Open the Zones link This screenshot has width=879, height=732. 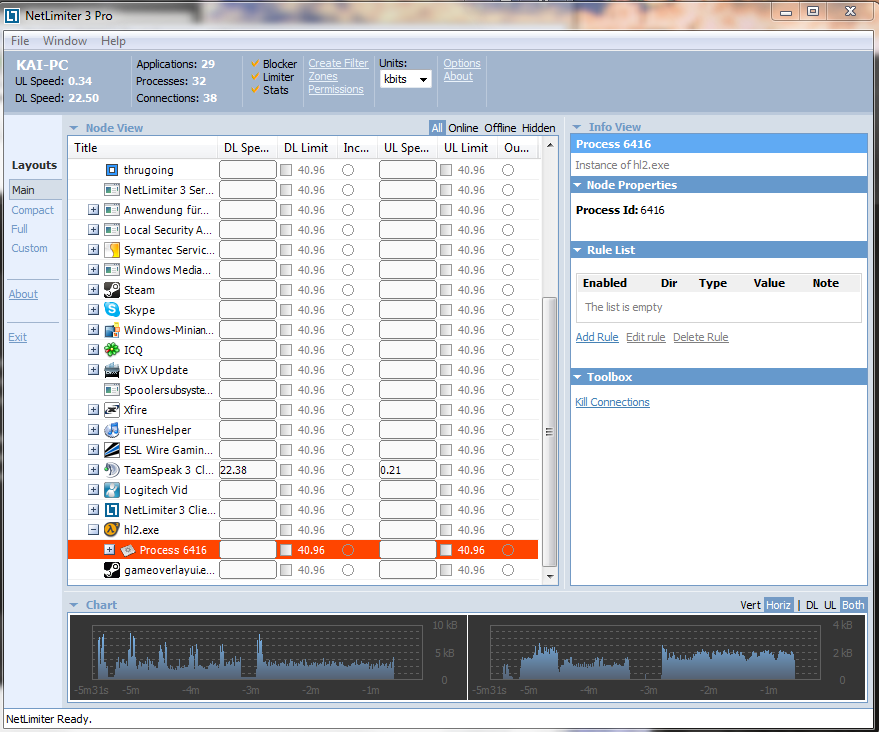[323, 76]
